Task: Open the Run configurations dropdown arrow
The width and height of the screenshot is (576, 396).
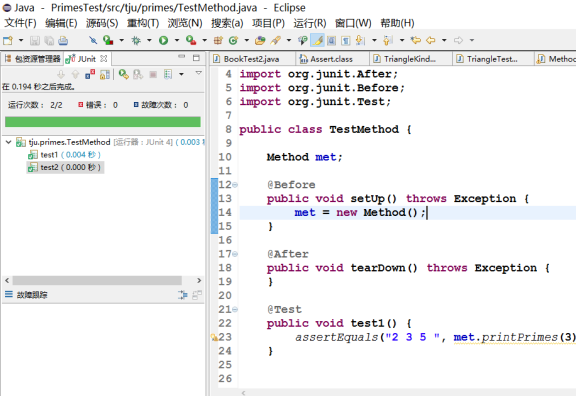Action: [x=177, y=40]
